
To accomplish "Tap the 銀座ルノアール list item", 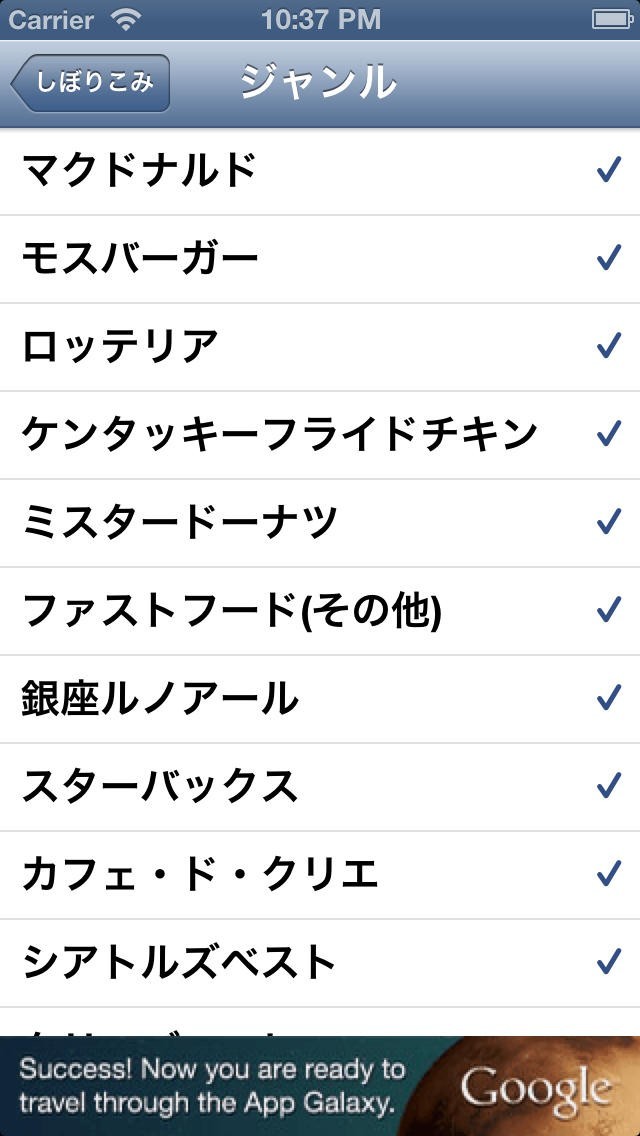I will coord(160,699).
